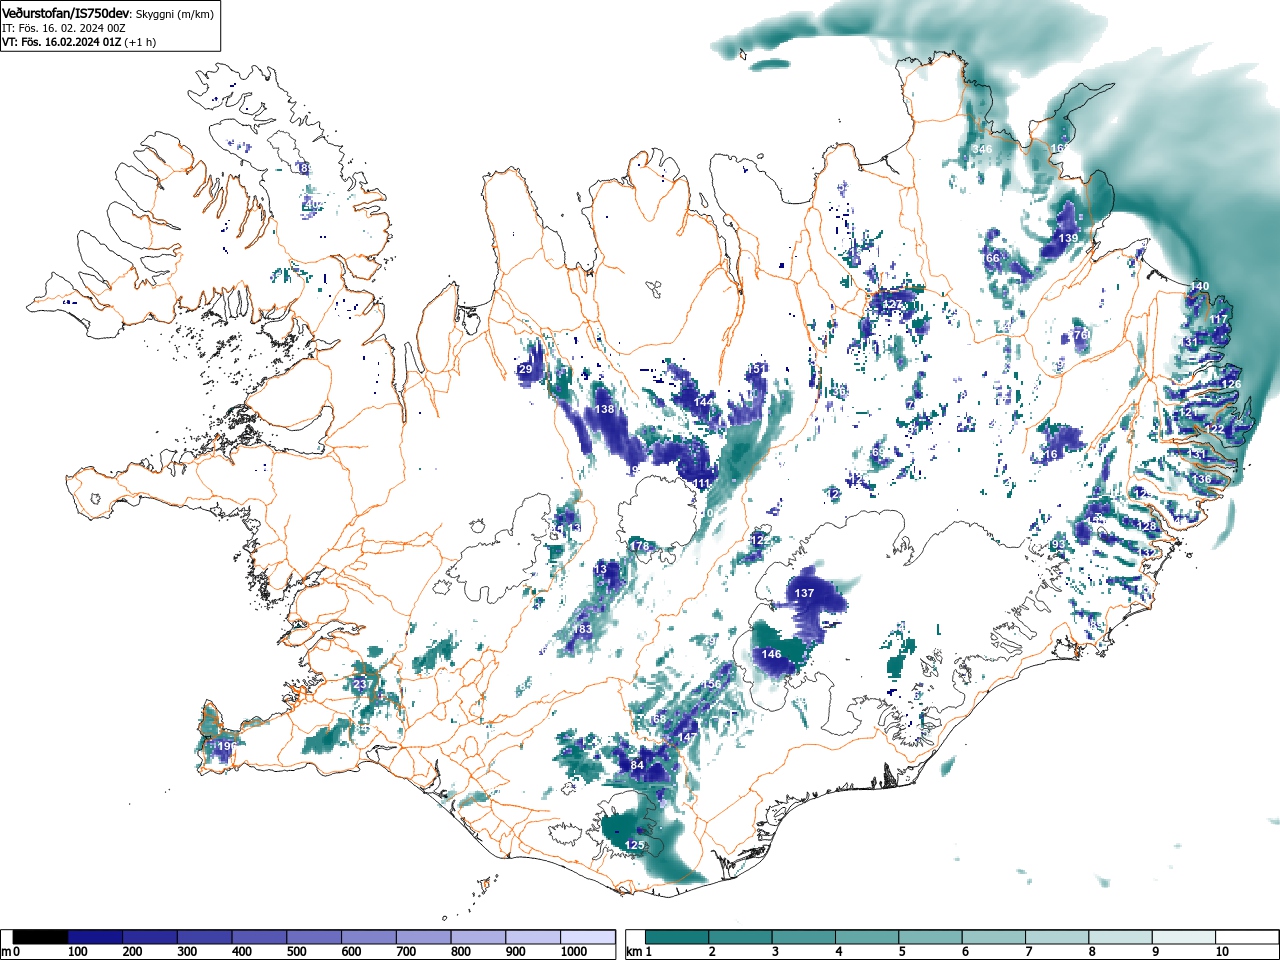Viewport: 1280px width, 960px height.
Task: Select the '5' tick label in the km legend
Action: tap(902, 952)
